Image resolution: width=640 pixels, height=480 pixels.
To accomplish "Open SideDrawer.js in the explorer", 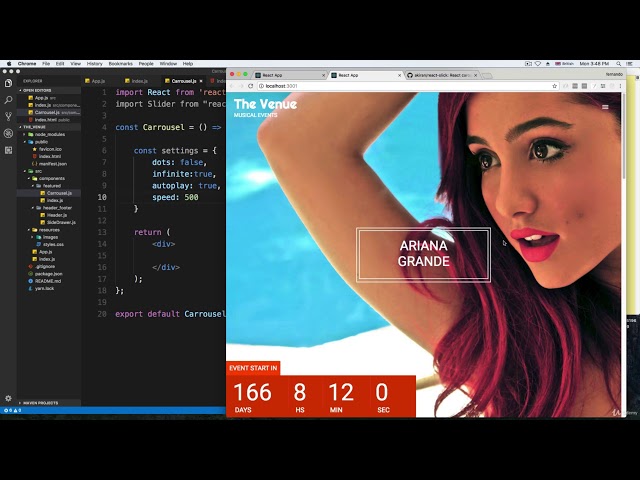I will pos(60,222).
